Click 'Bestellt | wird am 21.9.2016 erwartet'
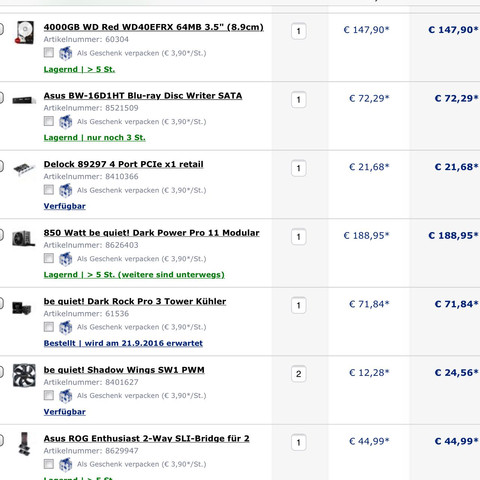The width and height of the screenshot is (480, 480). [x=123, y=343]
